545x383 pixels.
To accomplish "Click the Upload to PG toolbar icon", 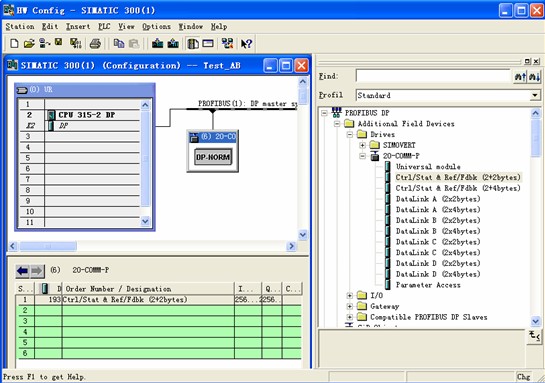I will [x=173, y=43].
